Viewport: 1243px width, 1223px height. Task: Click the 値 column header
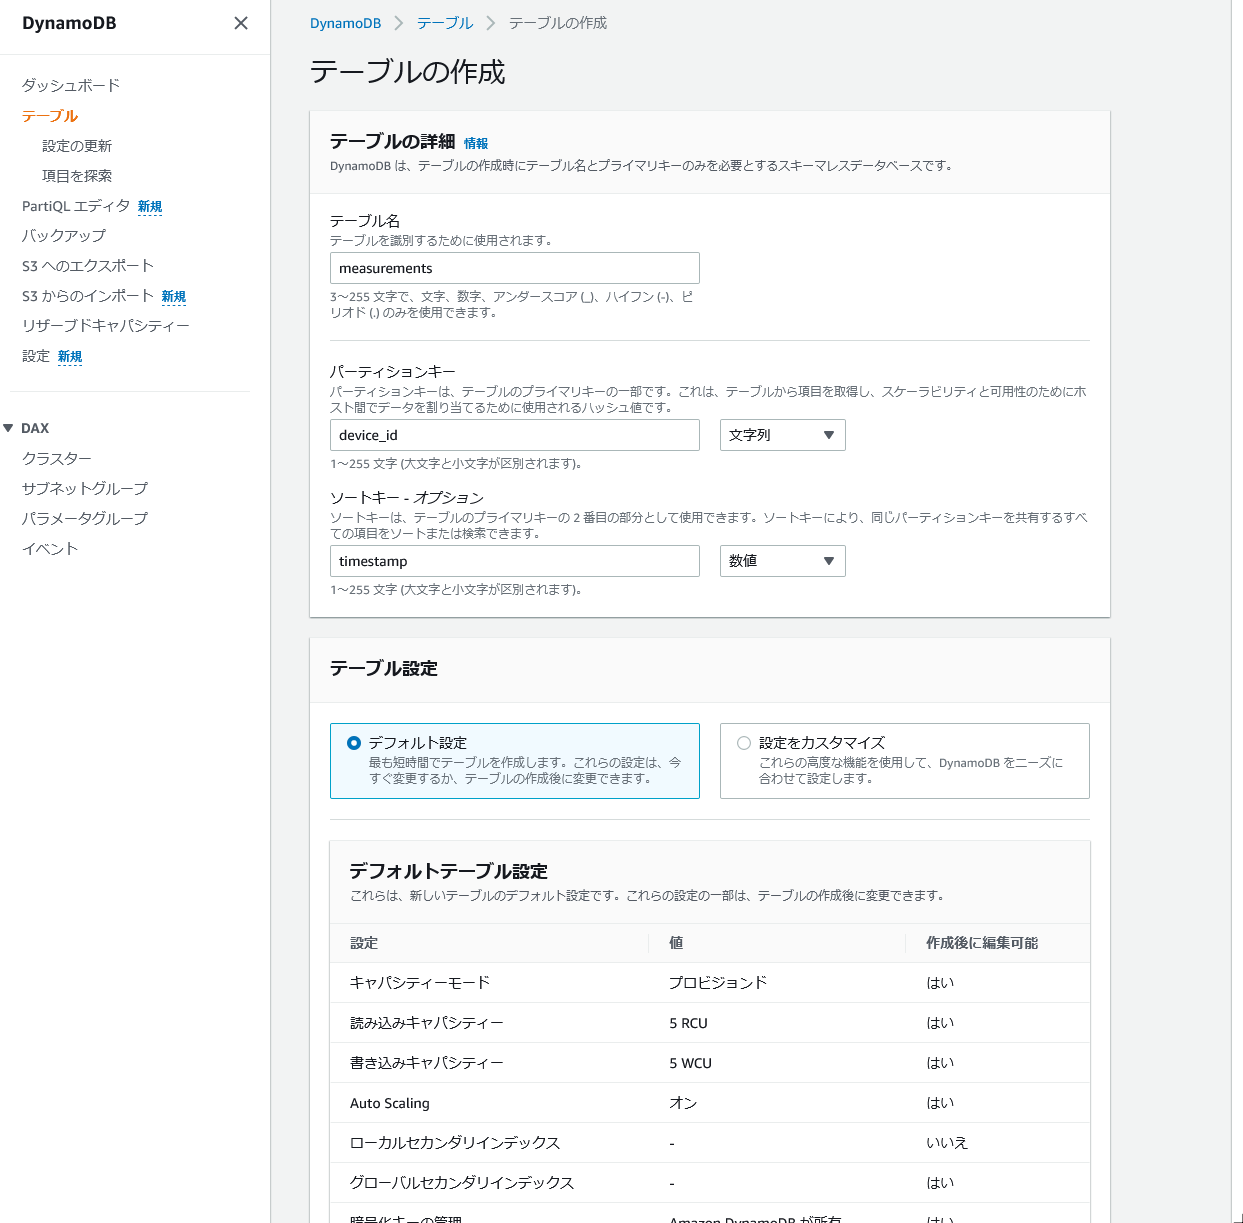point(676,943)
